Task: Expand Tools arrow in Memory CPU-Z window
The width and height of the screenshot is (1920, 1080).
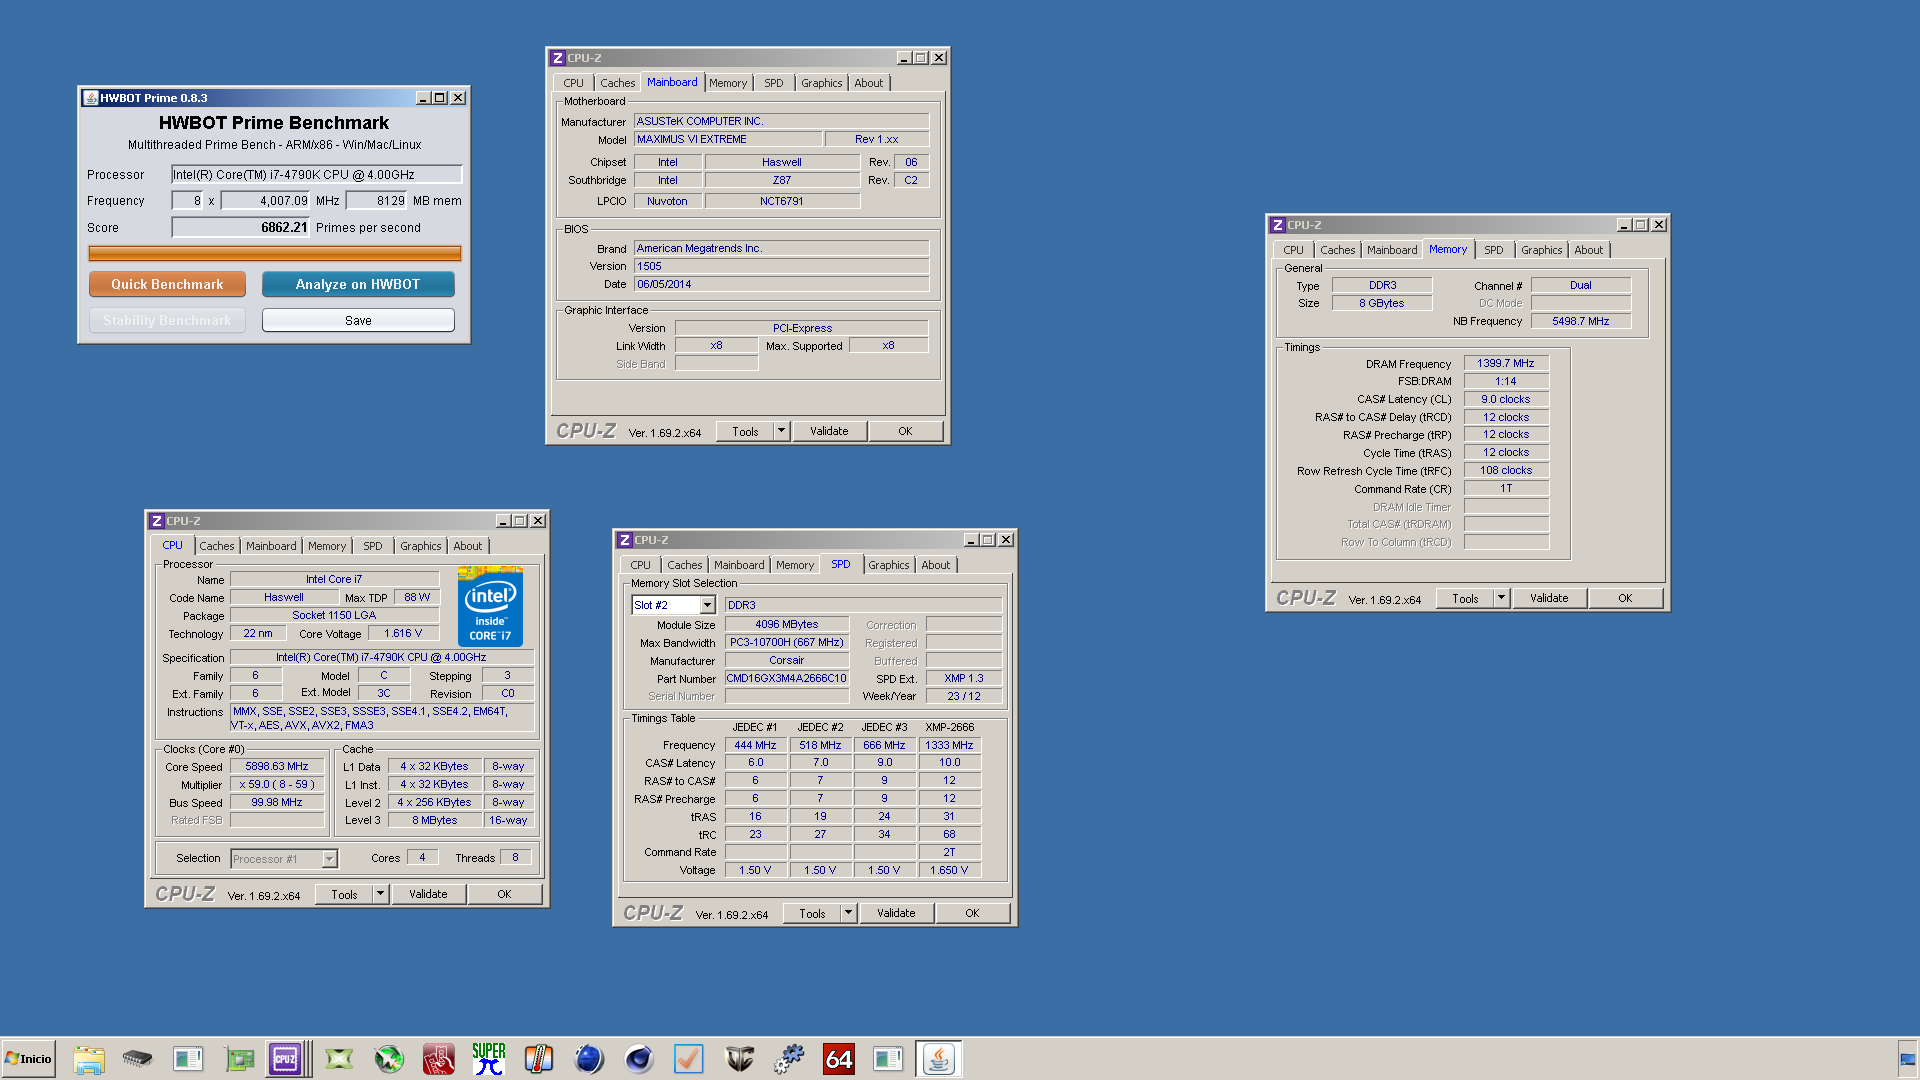Action: pos(1501,599)
